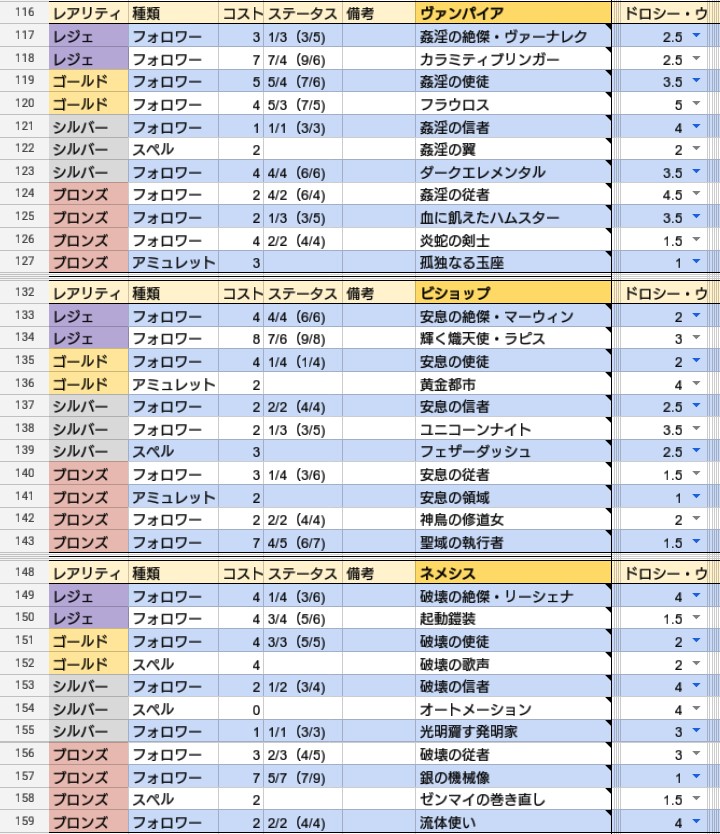720x834 pixels.
Task: Select the ネメシス class header cell
Action: tap(513, 573)
